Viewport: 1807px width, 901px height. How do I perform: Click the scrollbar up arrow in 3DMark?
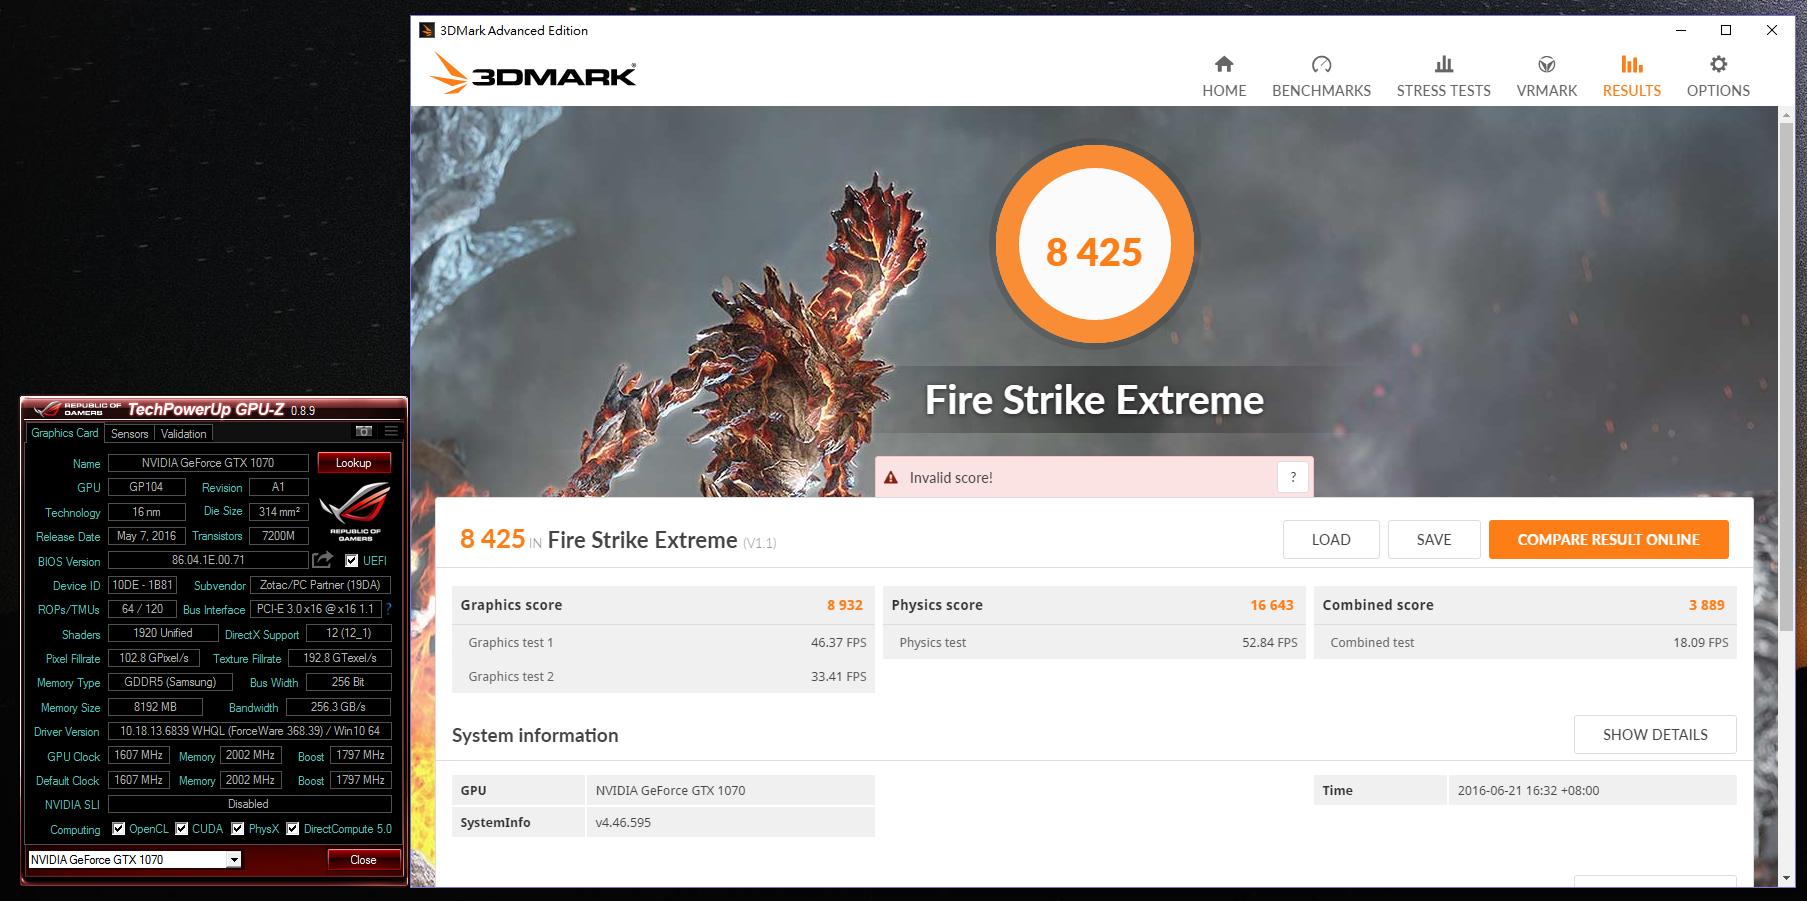point(1786,115)
